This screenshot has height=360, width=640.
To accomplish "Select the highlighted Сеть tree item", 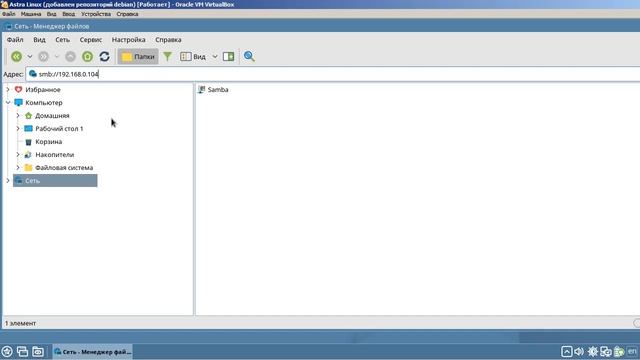I will 55,180.
